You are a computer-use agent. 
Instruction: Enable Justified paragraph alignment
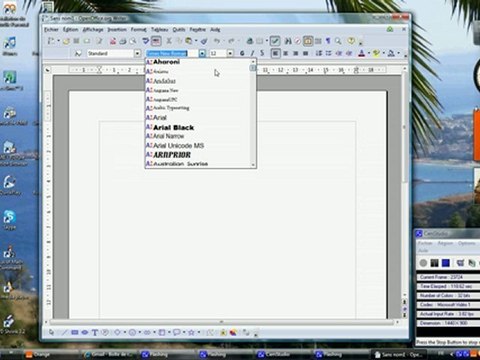click(305, 53)
